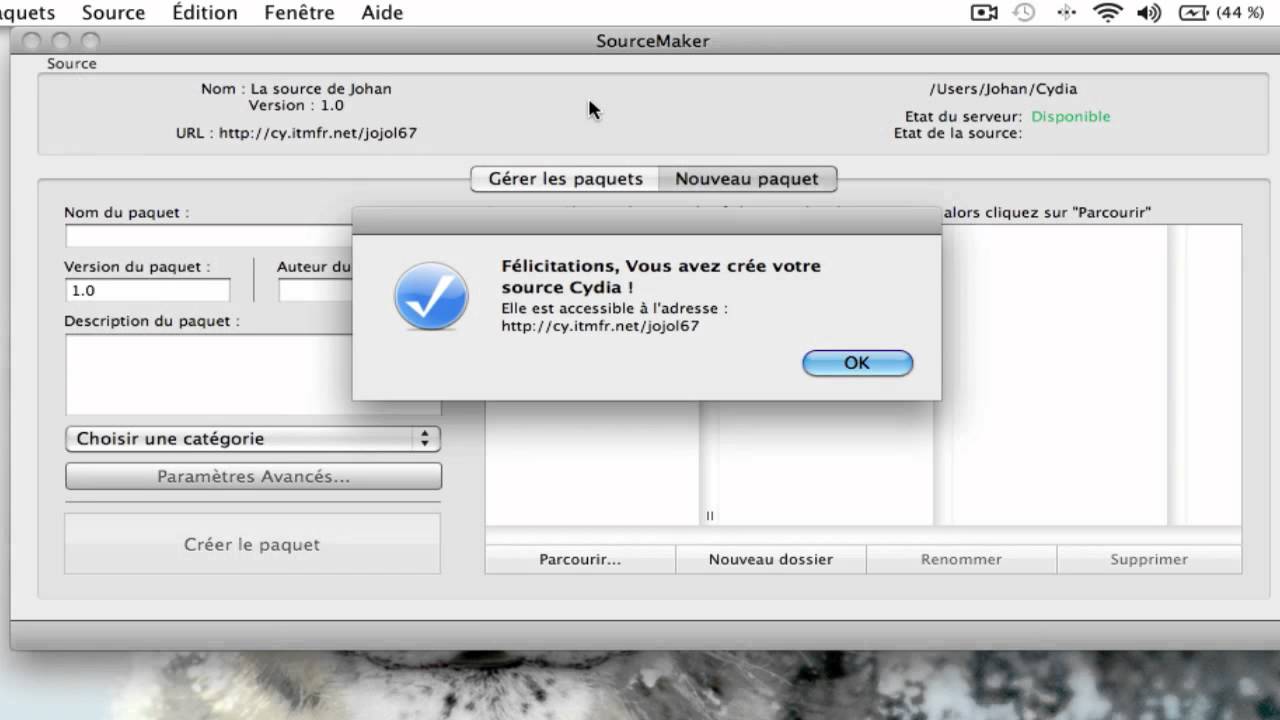The width and height of the screenshot is (1280, 720).
Task: Click the URL http://cy.itmfr.net/jojol67 text in header
Action: [296, 133]
